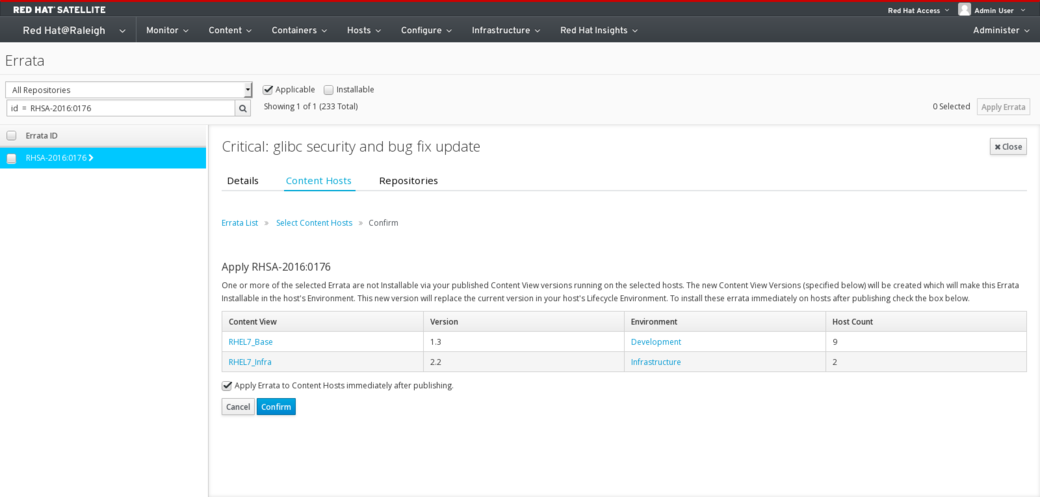Expand the Monitor menu
This screenshot has height=497, width=1040.
coord(167,31)
